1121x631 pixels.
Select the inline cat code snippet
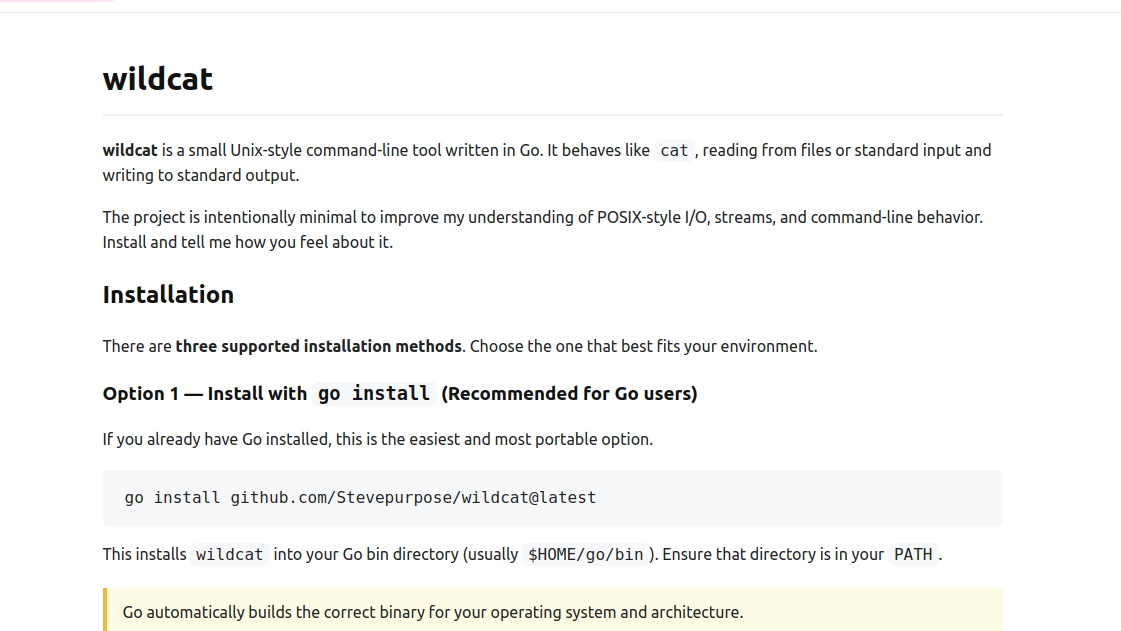pos(673,149)
